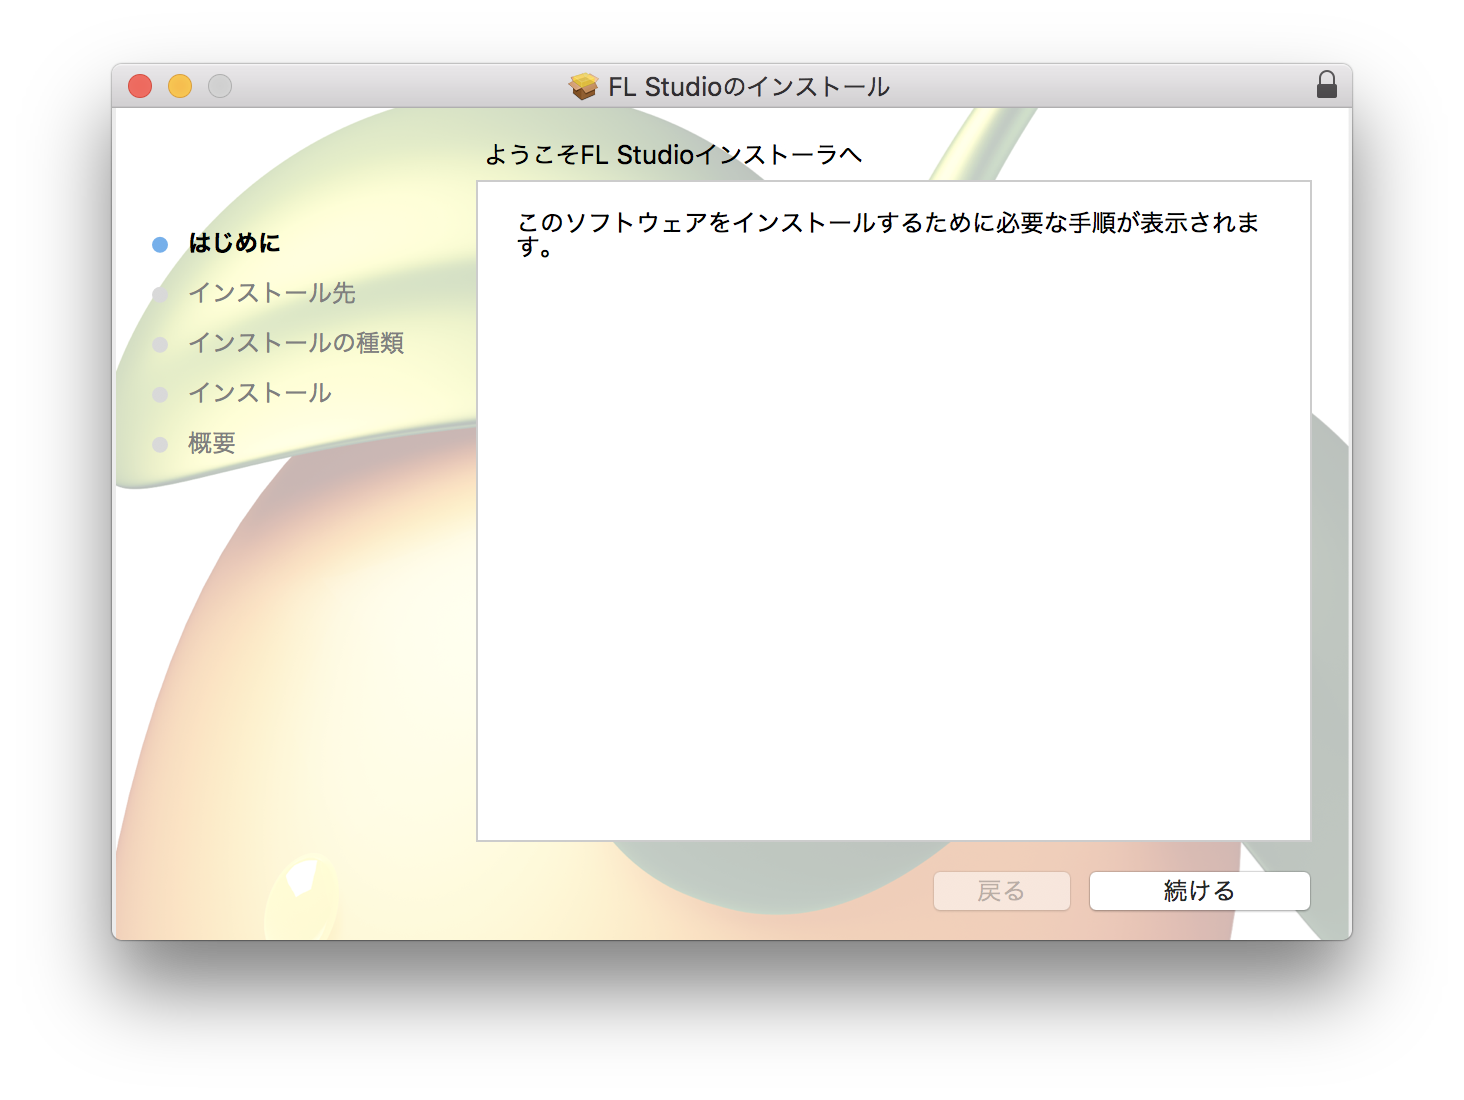Select the インストール step in sidebar

tap(260, 393)
